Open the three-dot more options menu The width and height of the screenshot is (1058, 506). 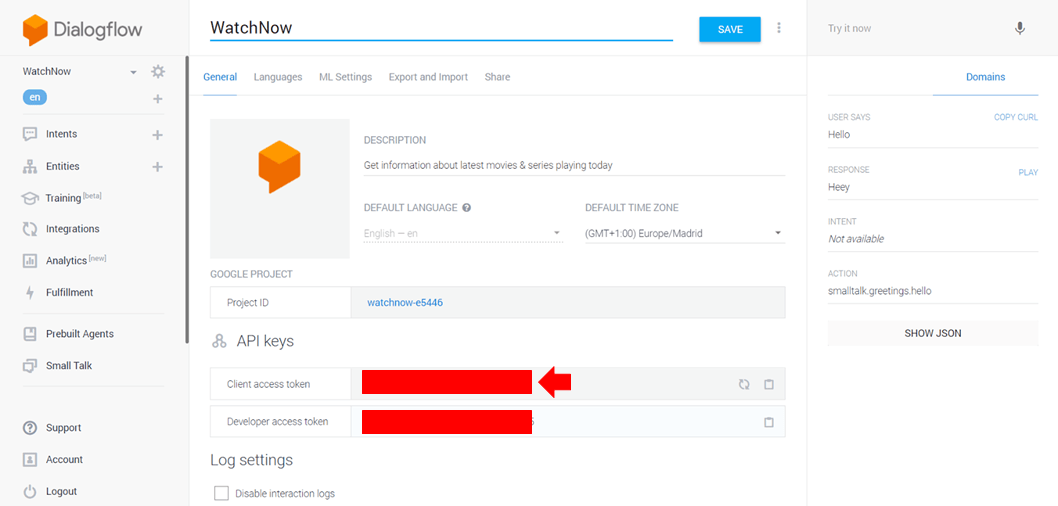coord(779,28)
